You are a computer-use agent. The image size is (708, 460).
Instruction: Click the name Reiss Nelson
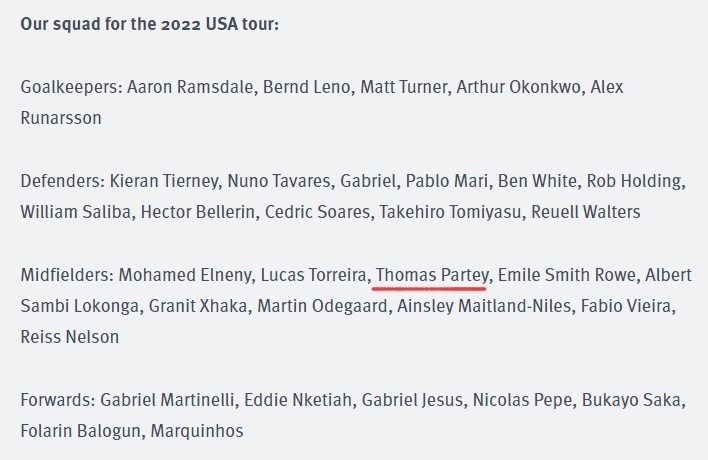point(70,337)
